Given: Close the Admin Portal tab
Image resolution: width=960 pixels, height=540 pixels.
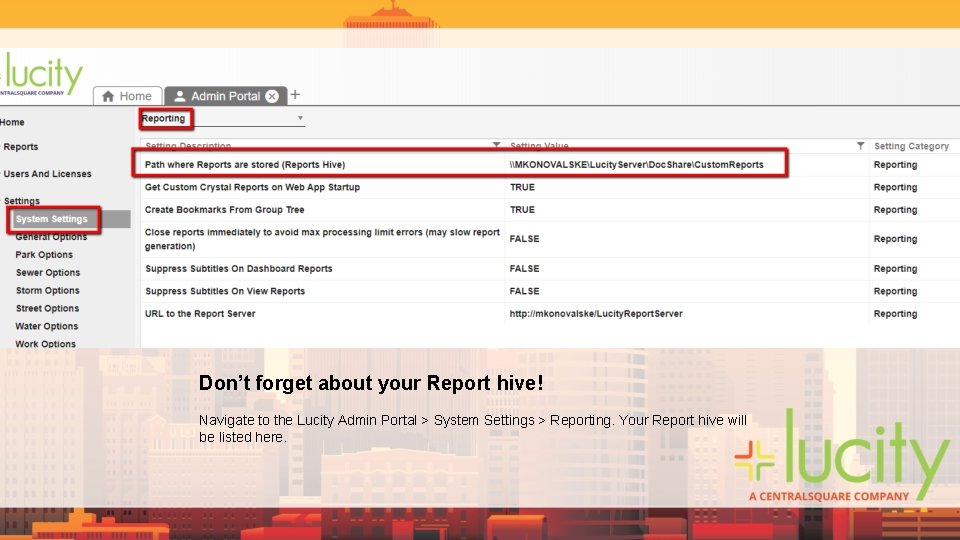Looking at the screenshot, I should point(272,96).
